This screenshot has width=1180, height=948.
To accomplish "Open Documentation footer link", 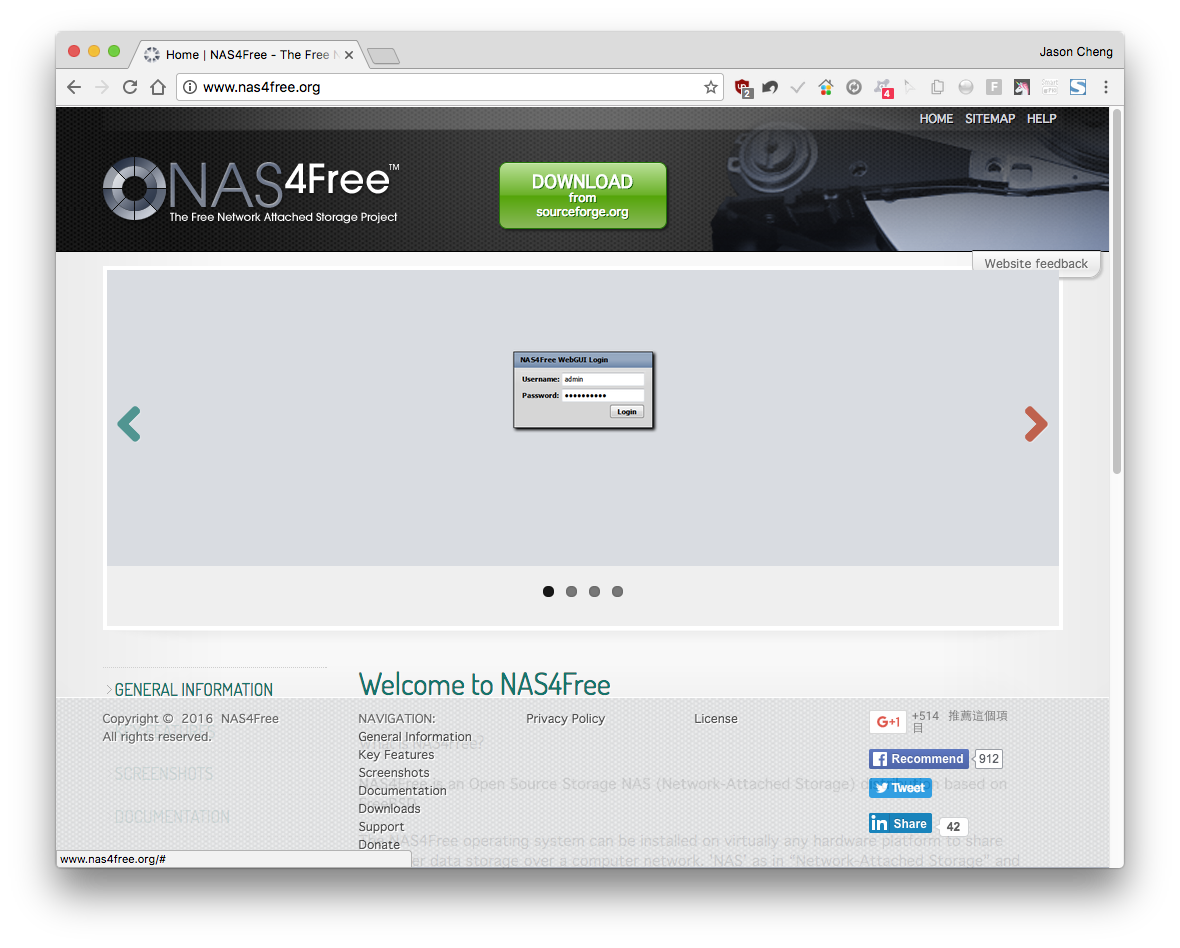I will tap(402, 791).
